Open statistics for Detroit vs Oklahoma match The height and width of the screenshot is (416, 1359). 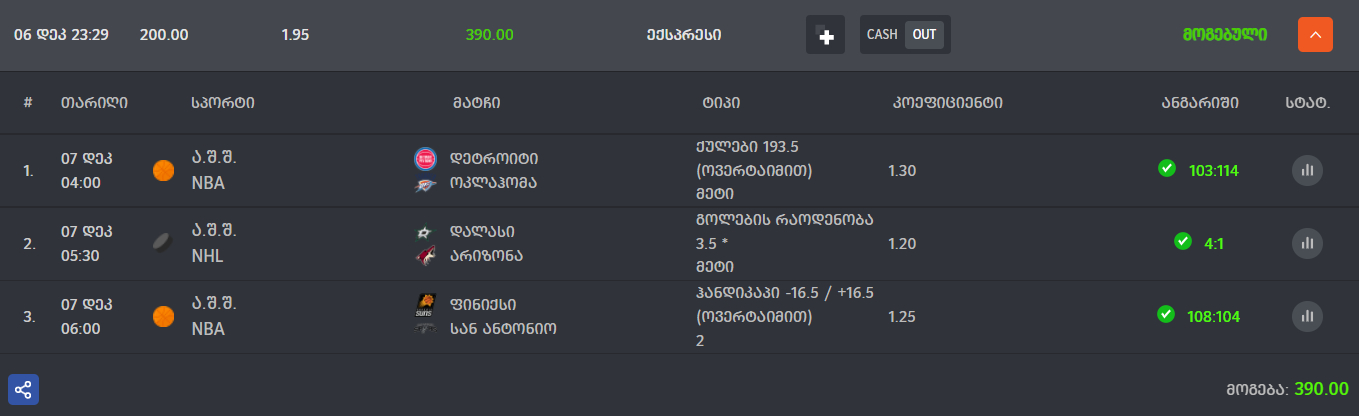1307,171
